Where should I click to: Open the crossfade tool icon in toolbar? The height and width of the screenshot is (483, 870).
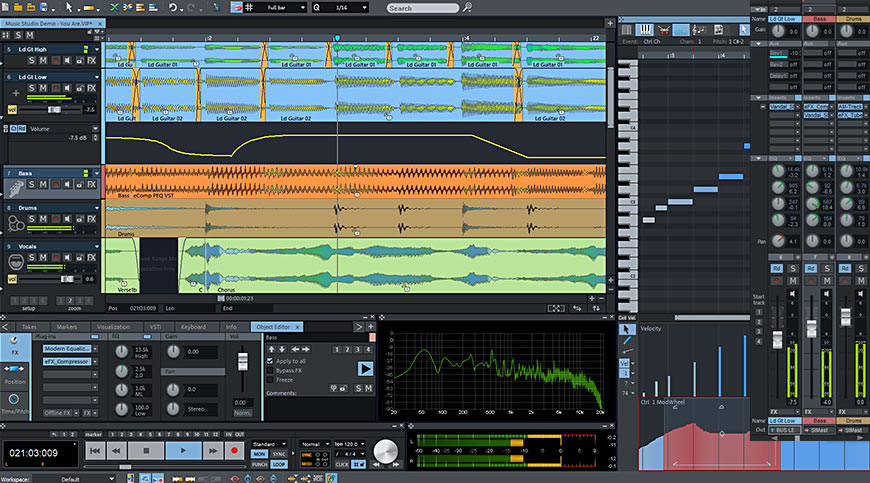pyautogui.click(x=114, y=7)
